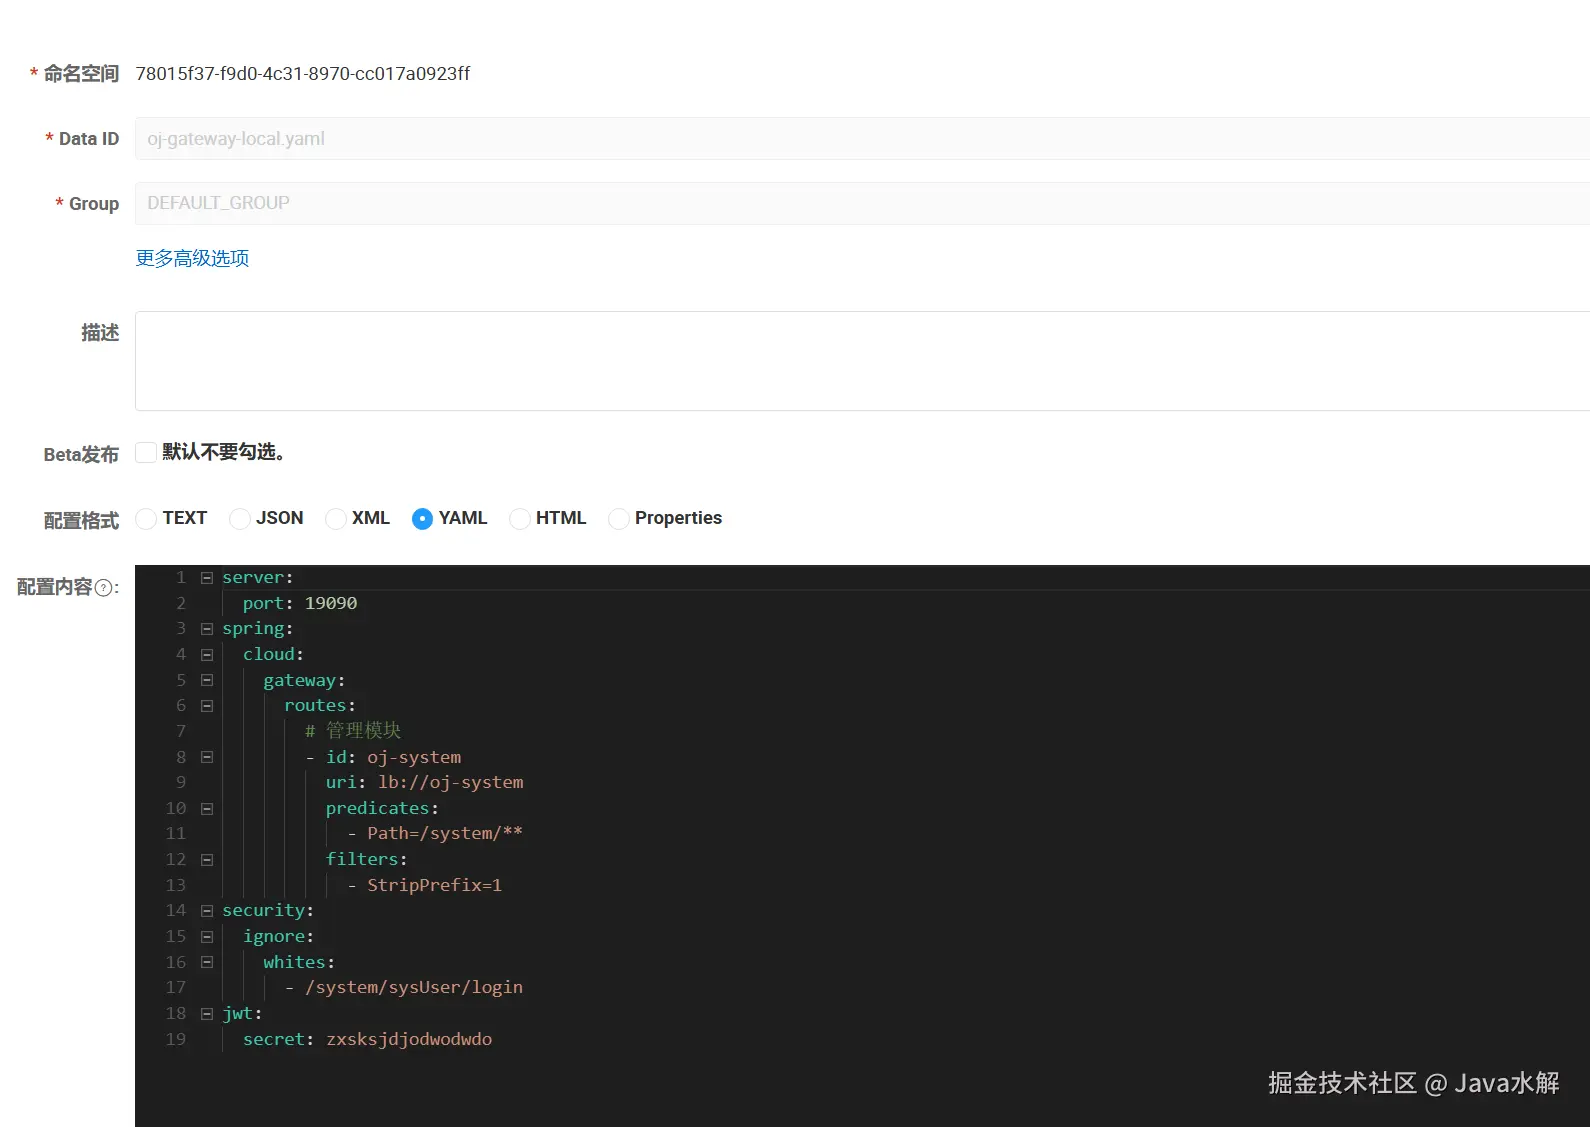Click the Data ID input field

(x=862, y=139)
